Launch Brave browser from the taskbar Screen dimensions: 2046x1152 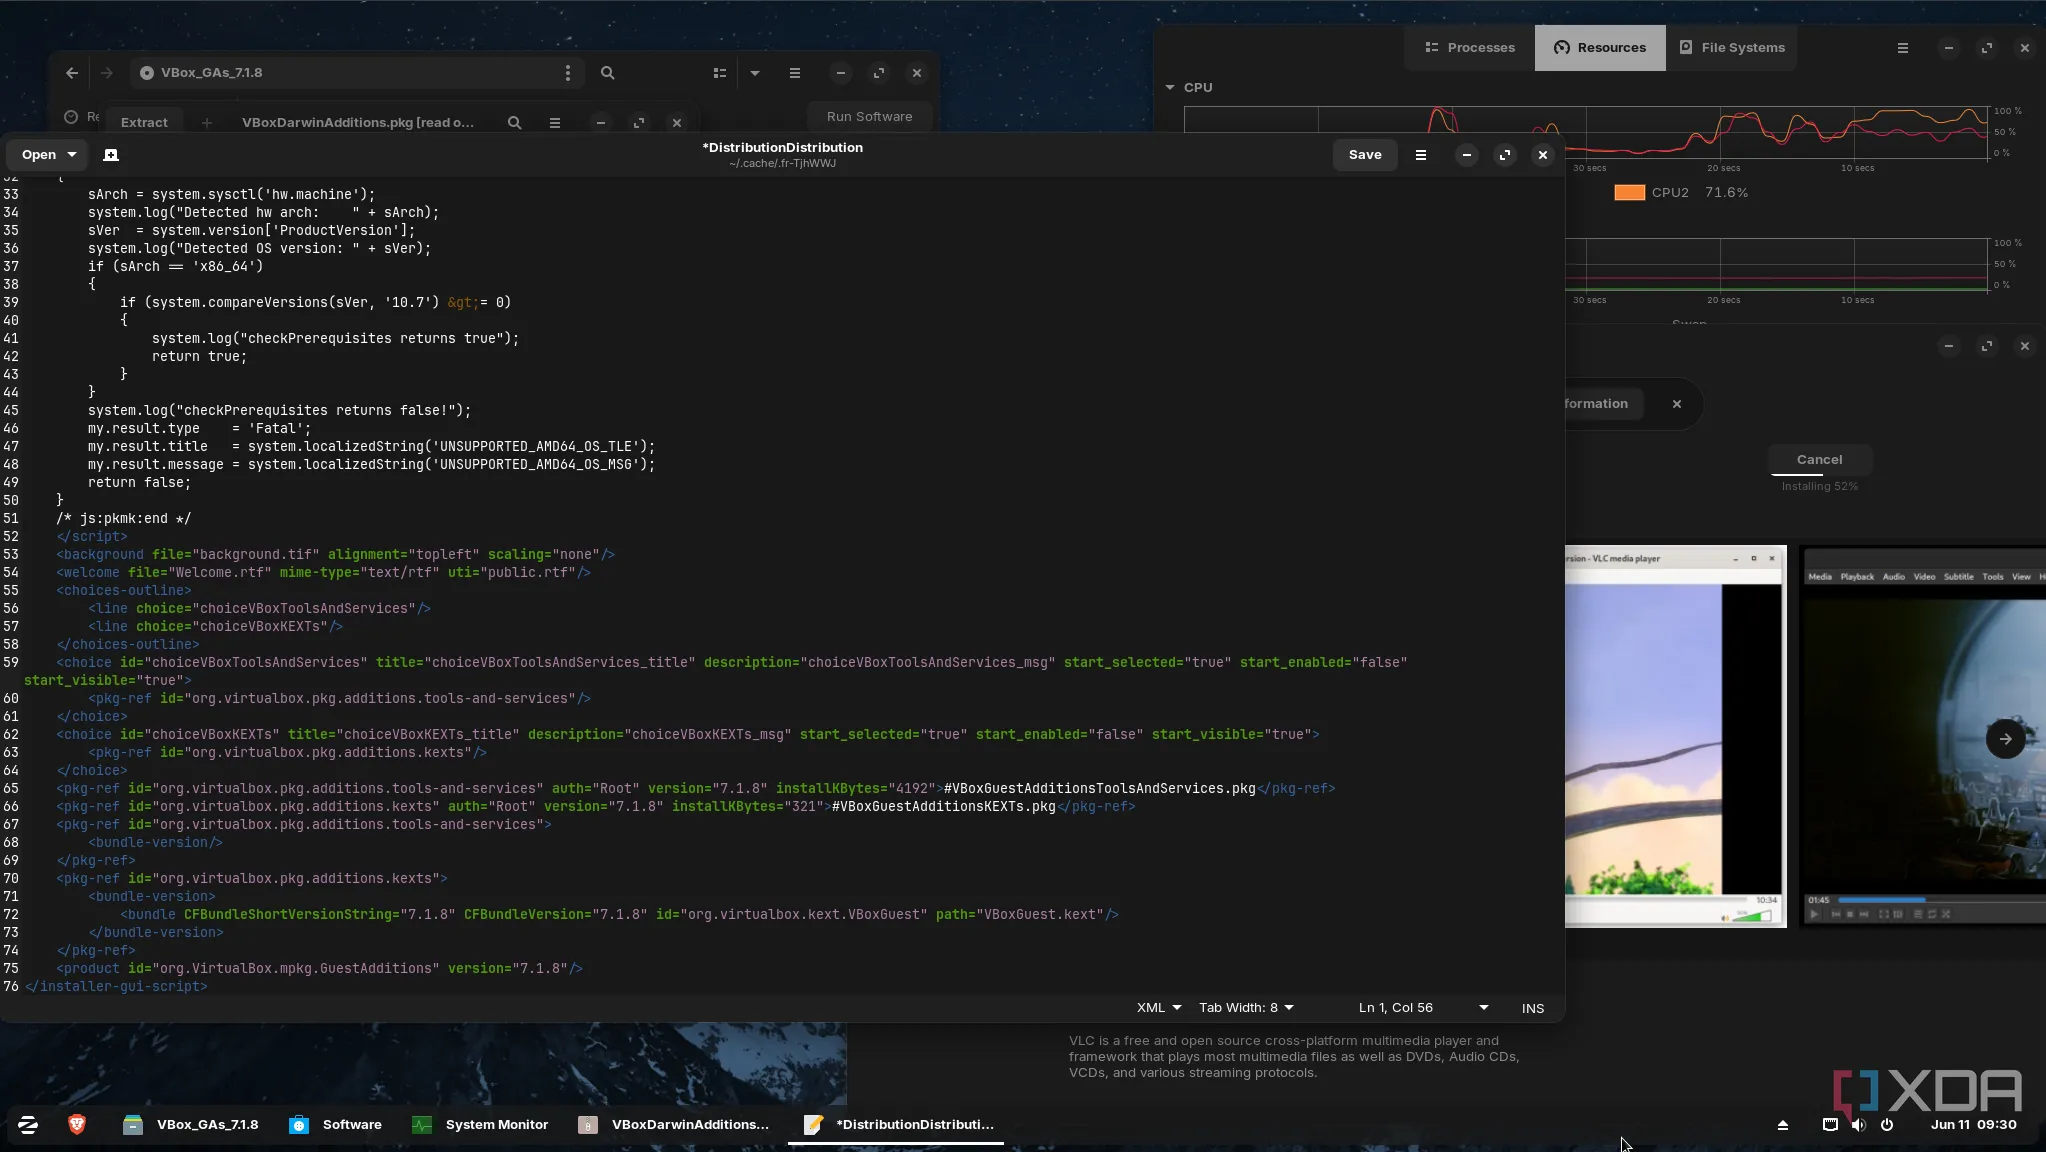pos(77,1125)
